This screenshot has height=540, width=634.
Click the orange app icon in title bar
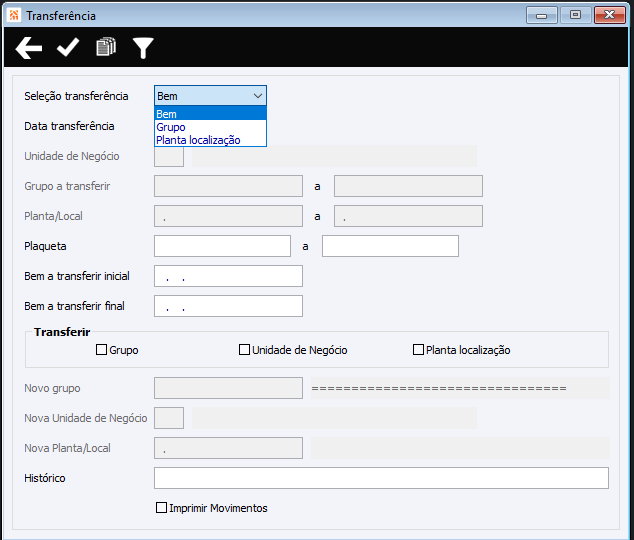tap(14, 15)
